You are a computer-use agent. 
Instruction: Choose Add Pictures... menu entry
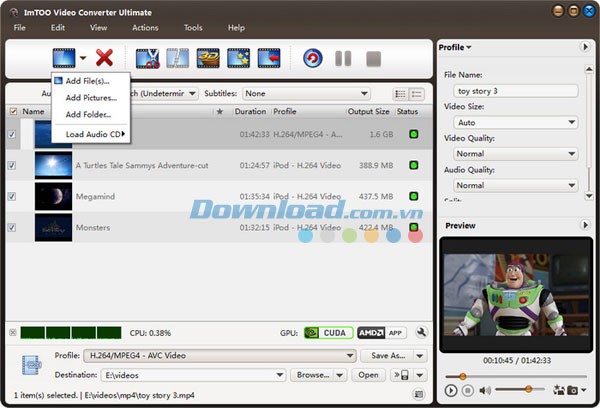[x=91, y=98]
